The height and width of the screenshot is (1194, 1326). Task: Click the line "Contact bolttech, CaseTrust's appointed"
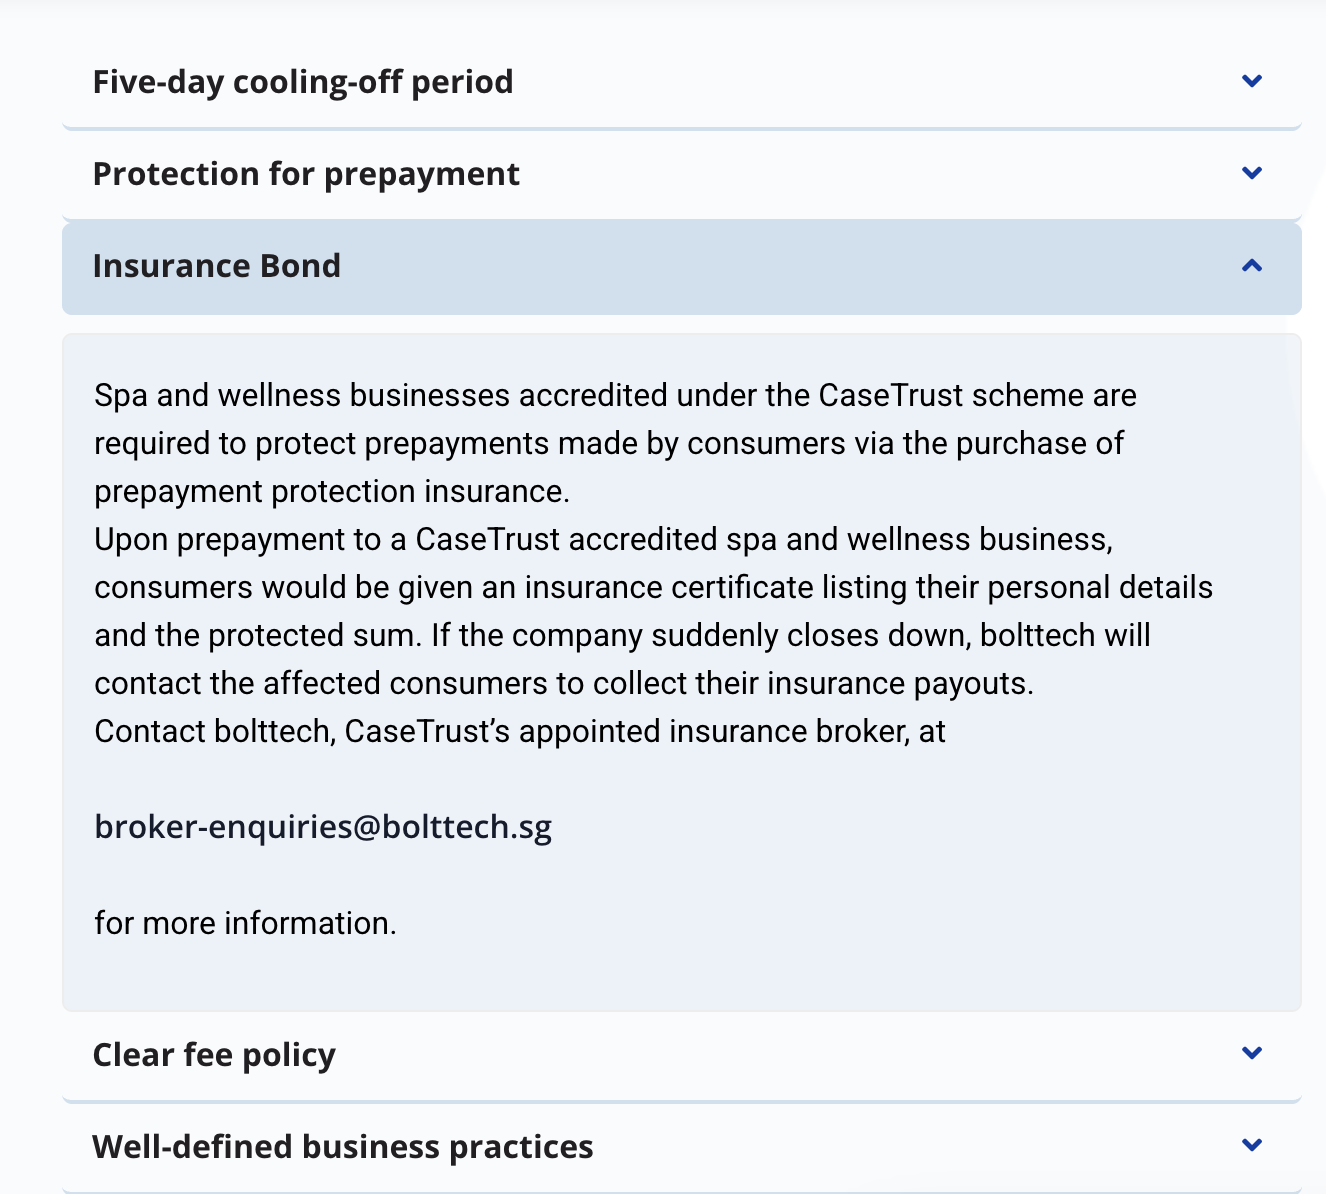pyautogui.click(x=520, y=732)
